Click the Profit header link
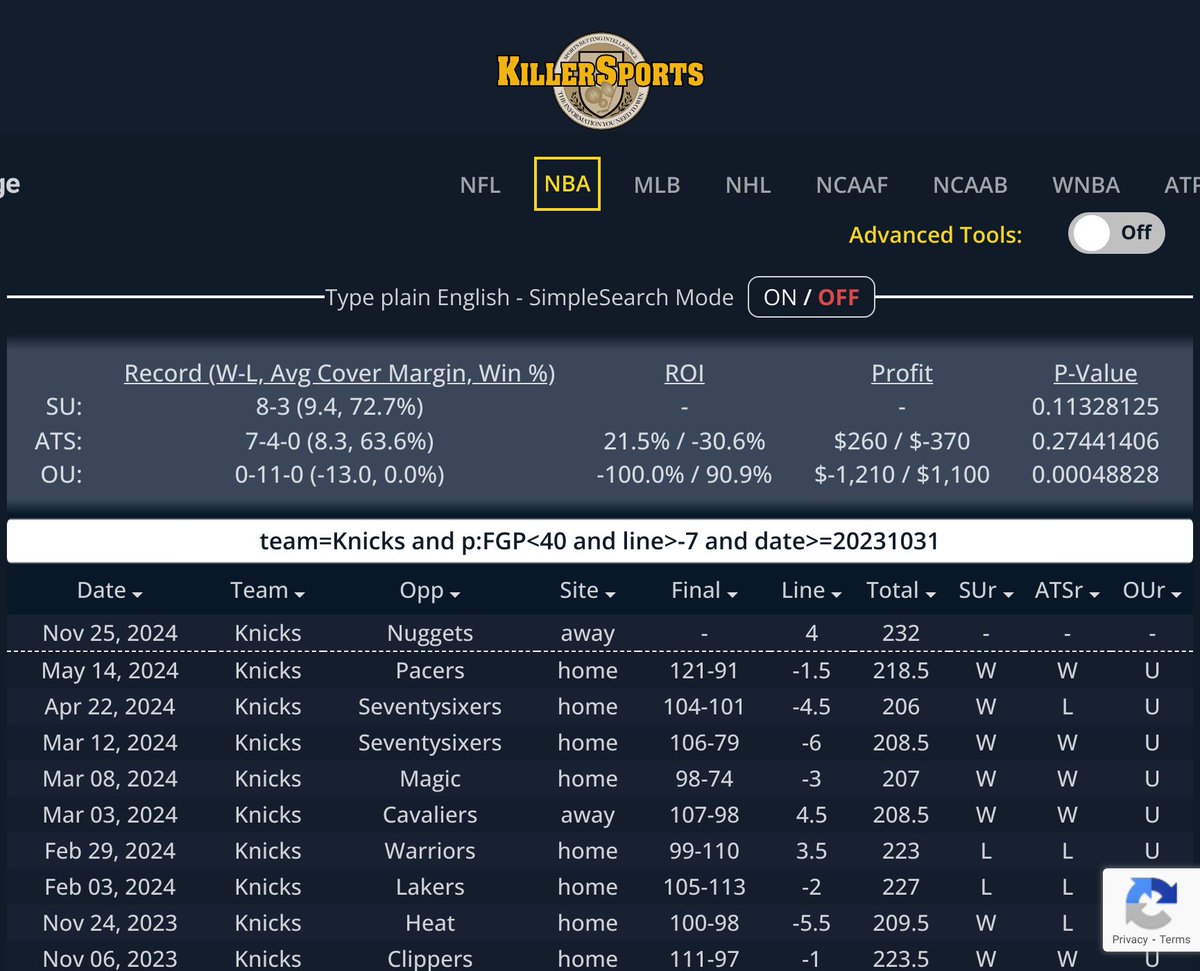This screenshot has width=1200, height=971. click(x=902, y=373)
